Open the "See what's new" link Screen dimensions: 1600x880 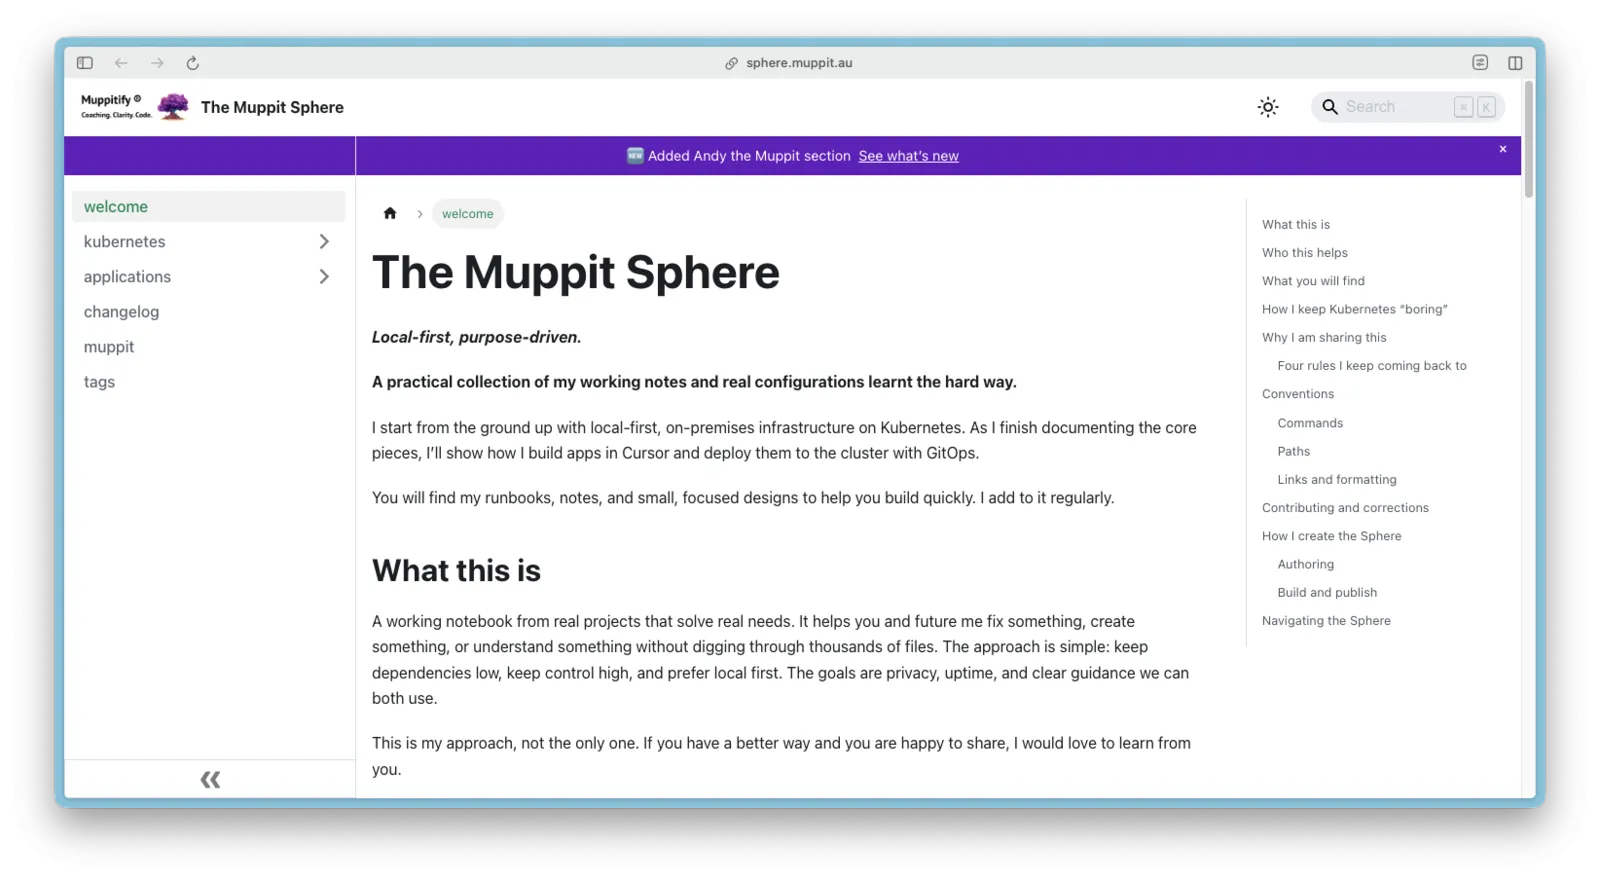pyautogui.click(x=908, y=156)
